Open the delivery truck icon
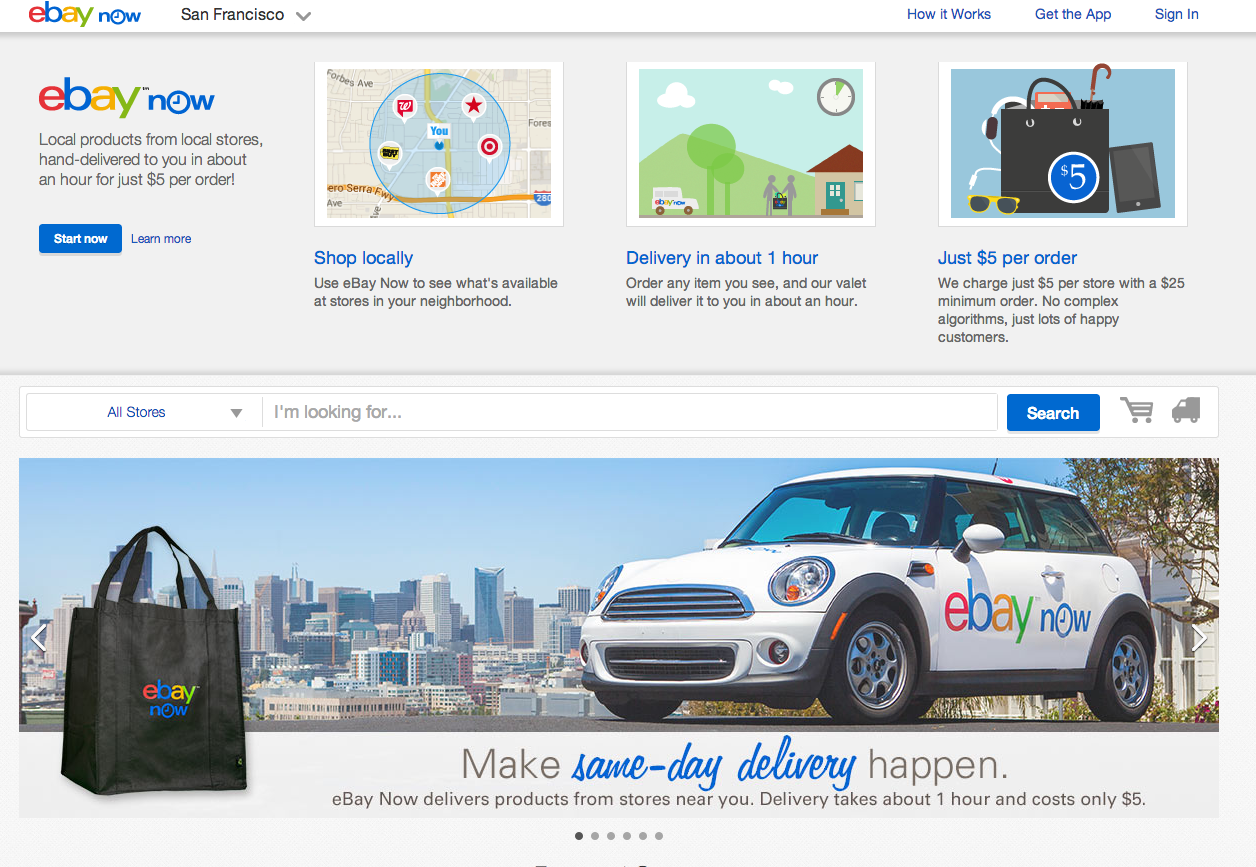The height and width of the screenshot is (867, 1256). [x=1186, y=410]
